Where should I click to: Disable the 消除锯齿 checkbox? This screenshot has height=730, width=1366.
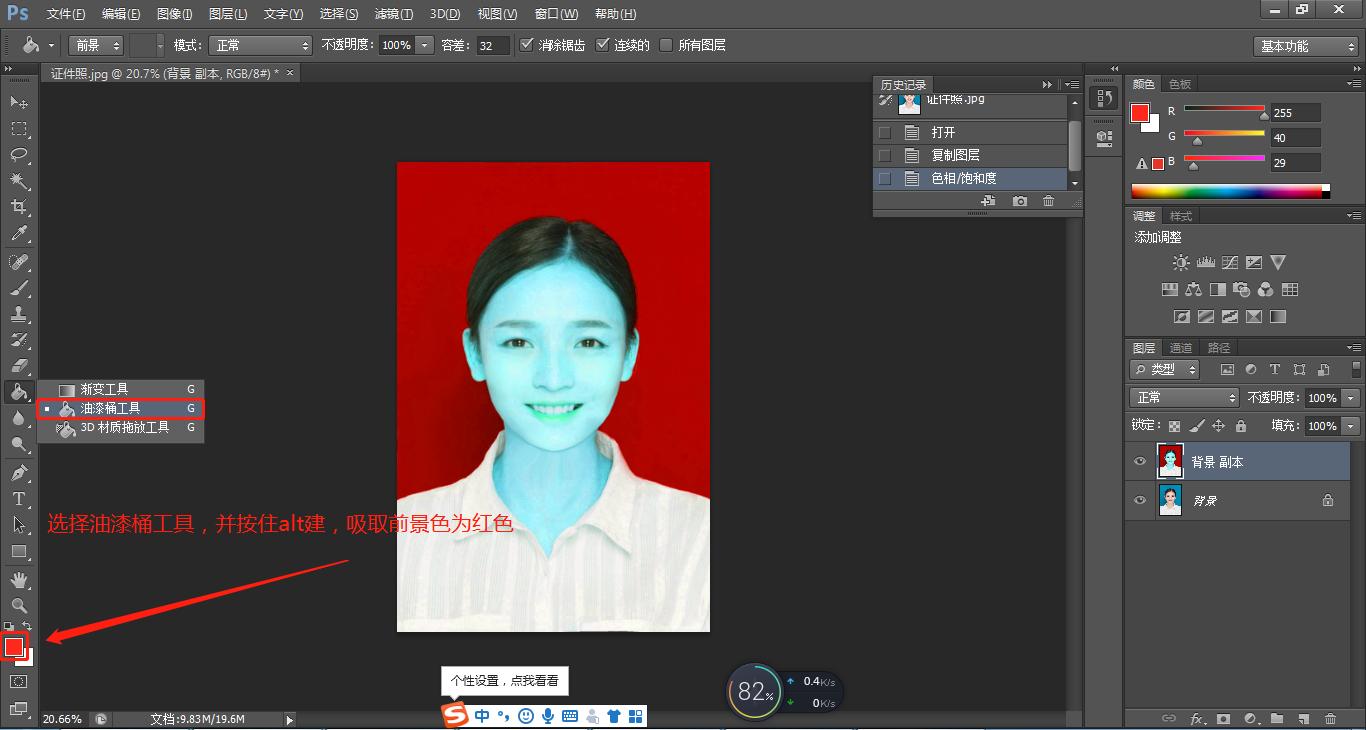(x=526, y=44)
